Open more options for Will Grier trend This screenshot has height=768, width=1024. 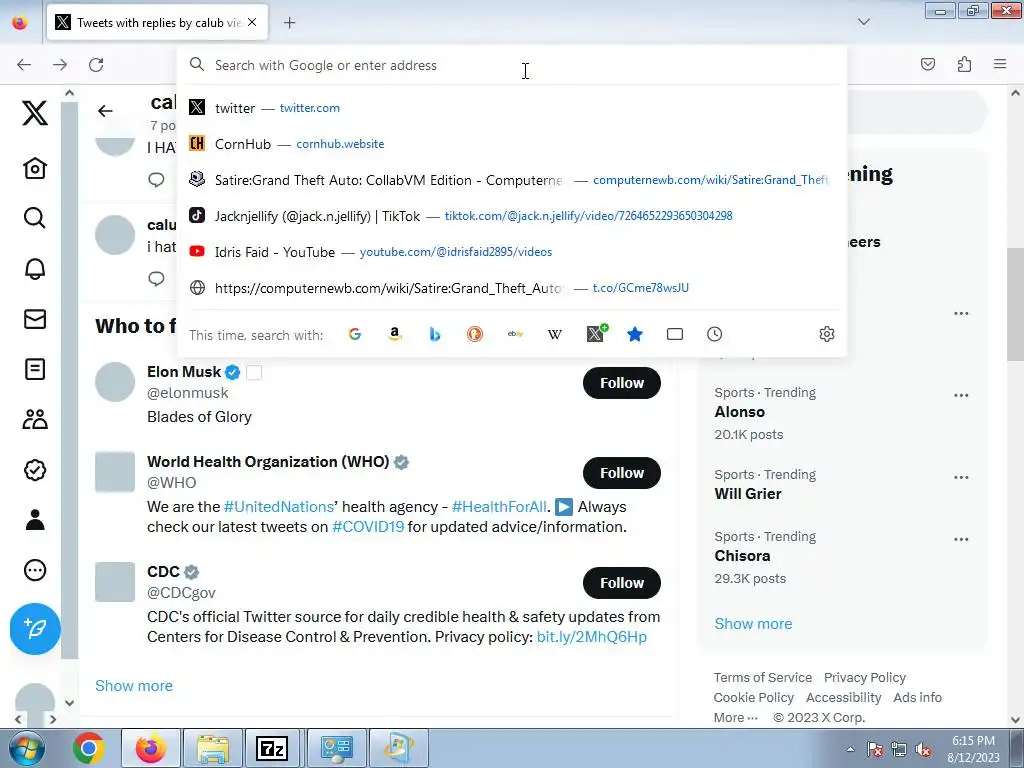tap(961, 477)
